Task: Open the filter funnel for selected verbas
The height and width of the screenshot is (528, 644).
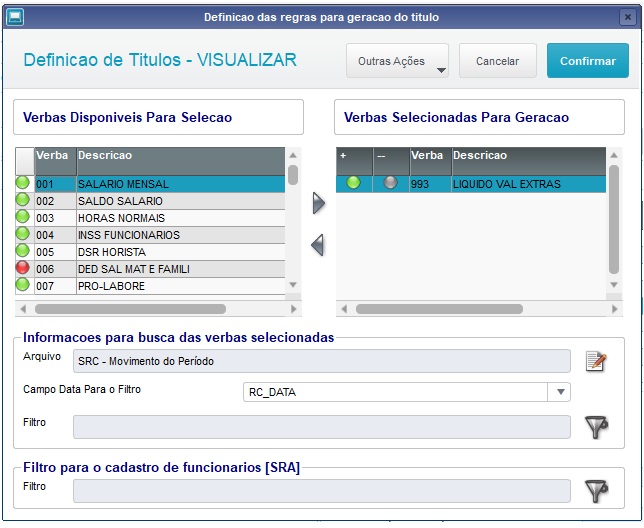Action: pyautogui.click(x=596, y=427)
